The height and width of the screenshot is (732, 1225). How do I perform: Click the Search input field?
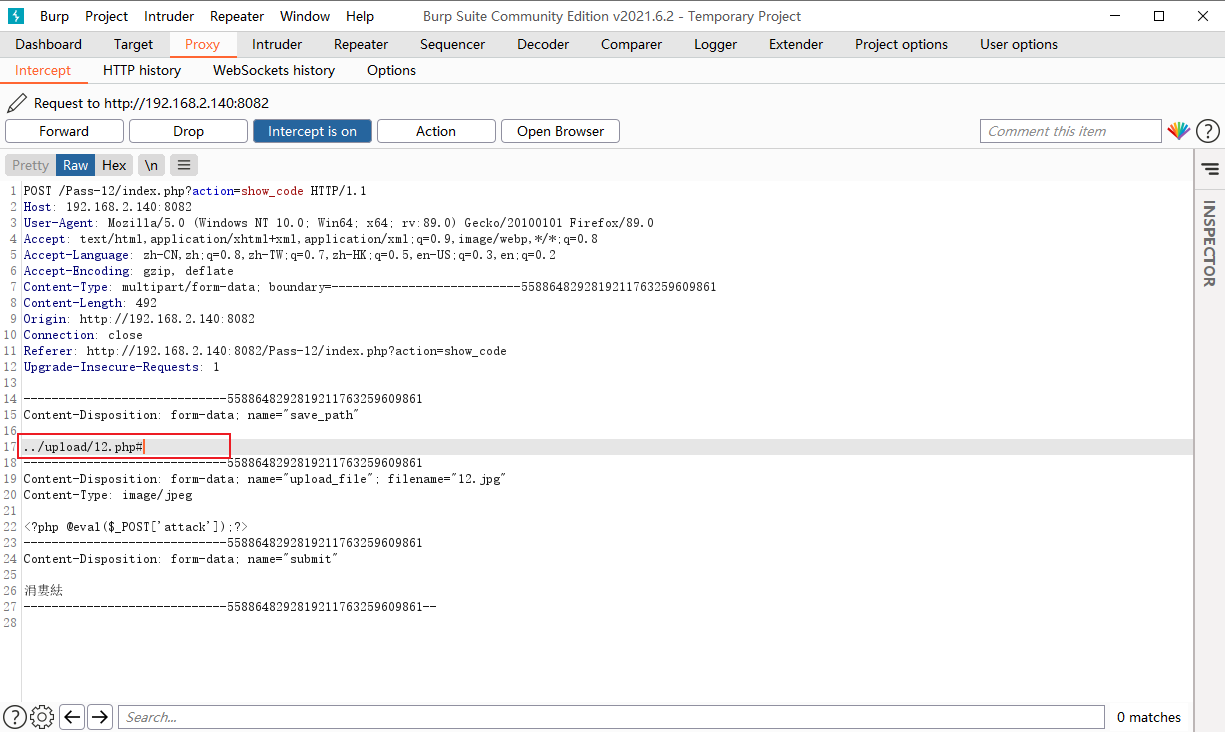click(611, 717)
